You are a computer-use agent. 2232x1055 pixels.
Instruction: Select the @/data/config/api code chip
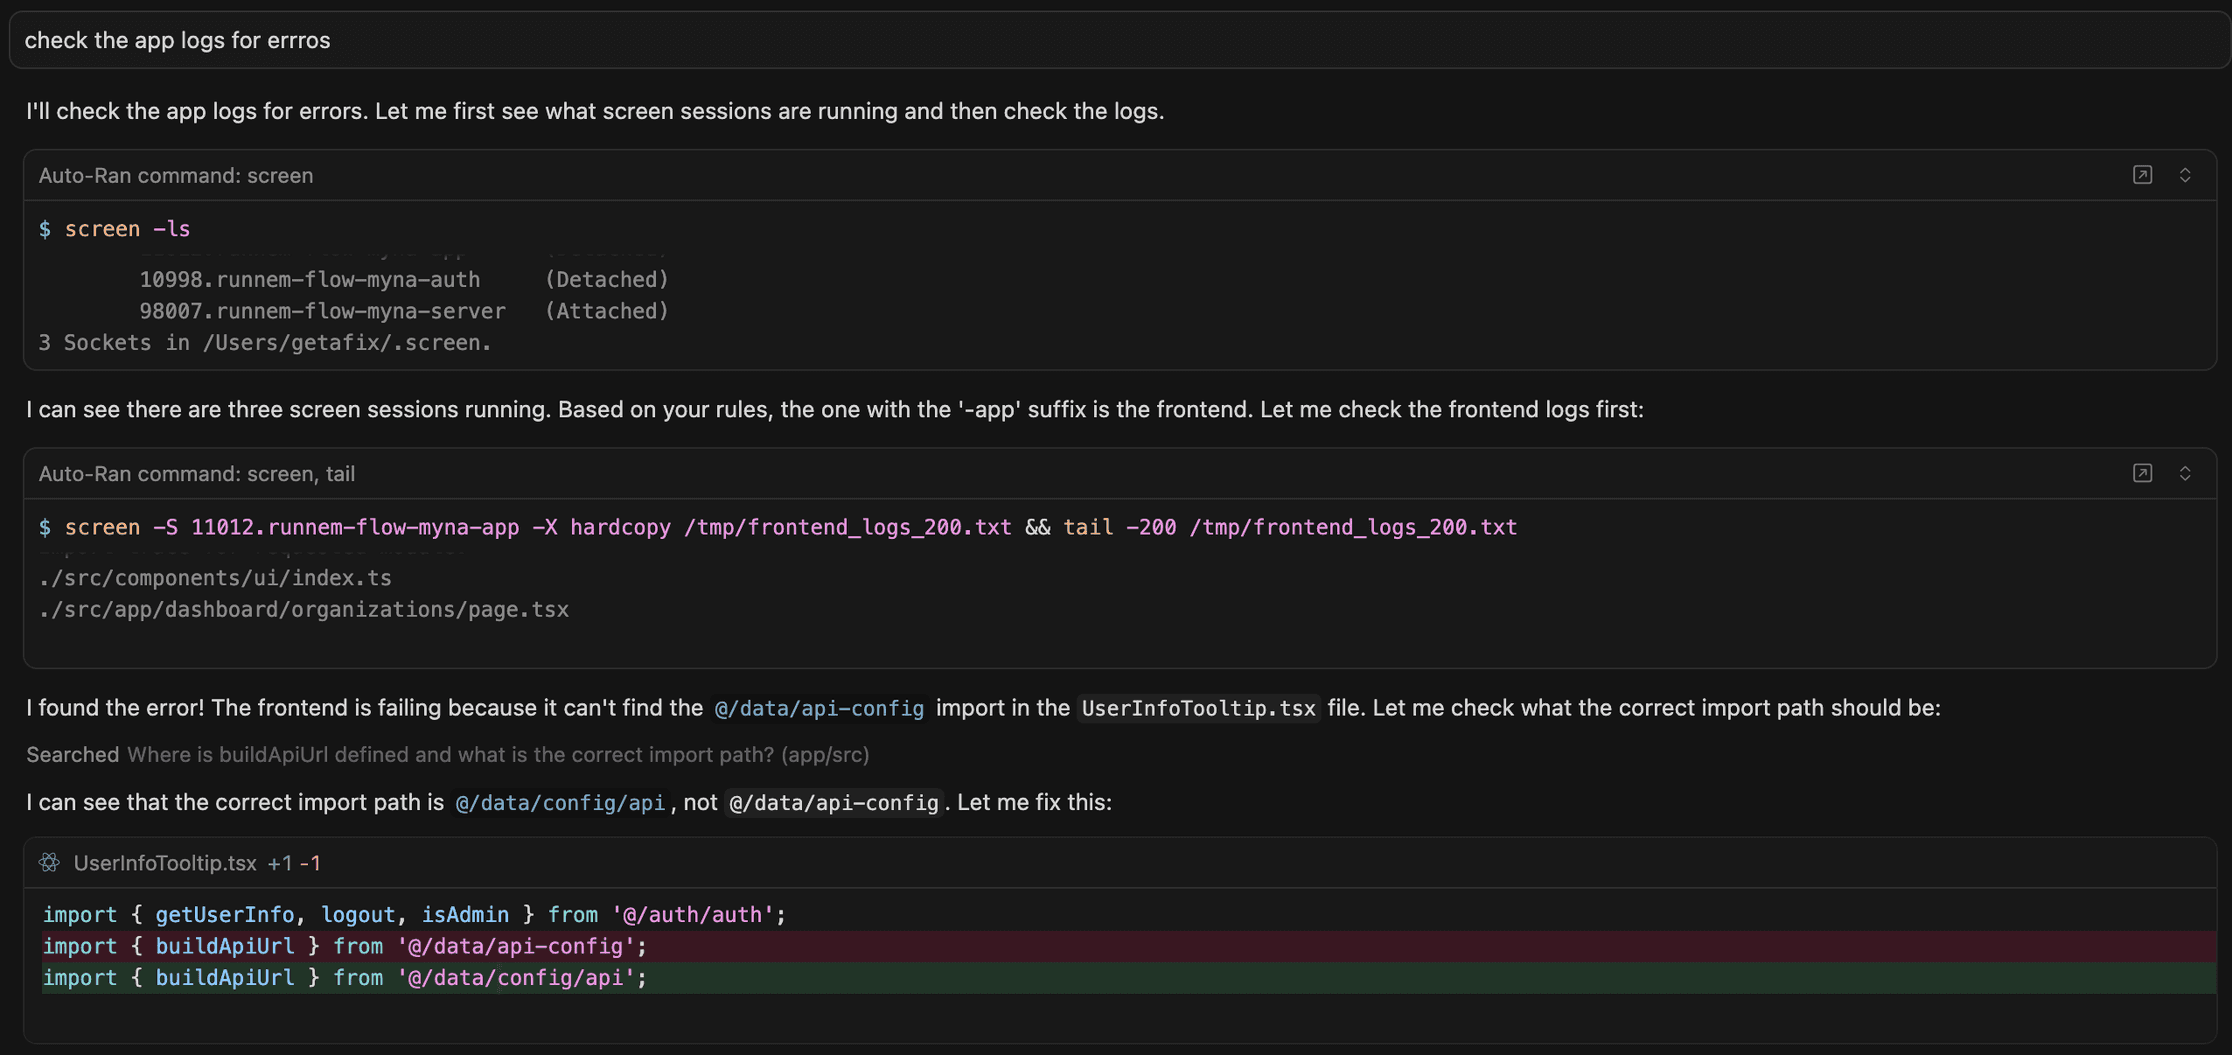[560, 802]
